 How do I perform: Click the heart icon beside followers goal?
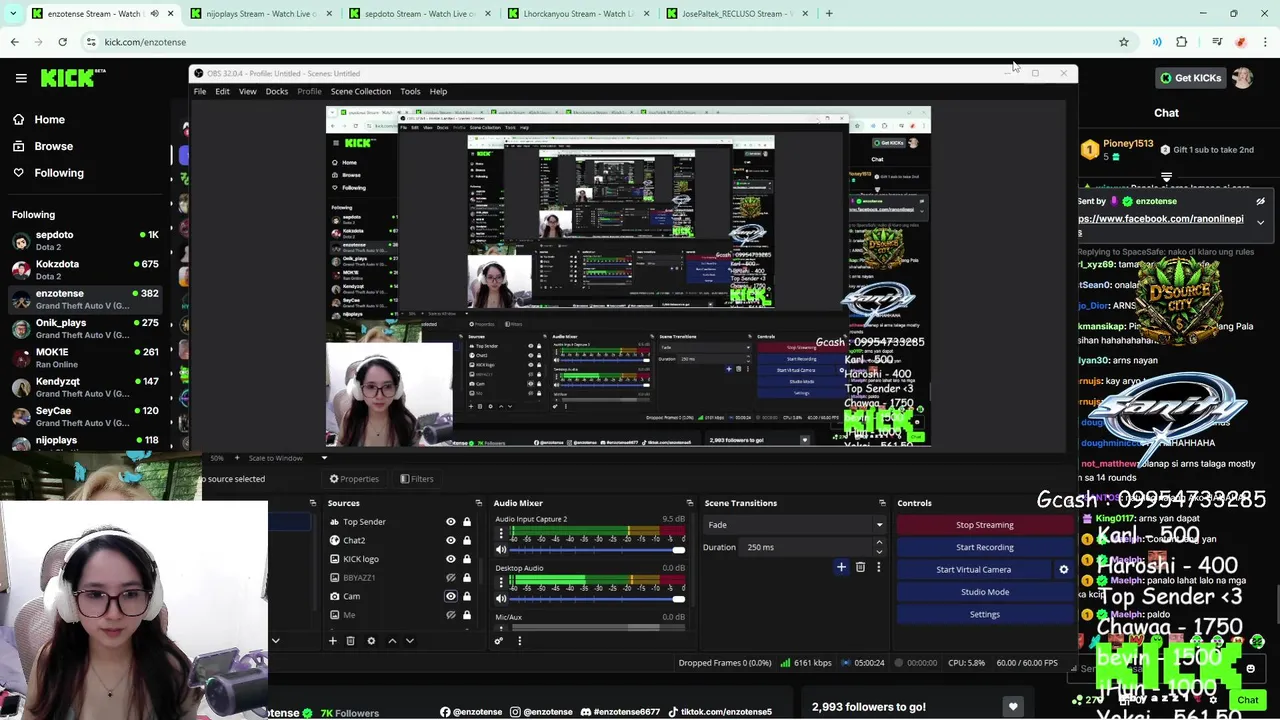(1013, 707)
